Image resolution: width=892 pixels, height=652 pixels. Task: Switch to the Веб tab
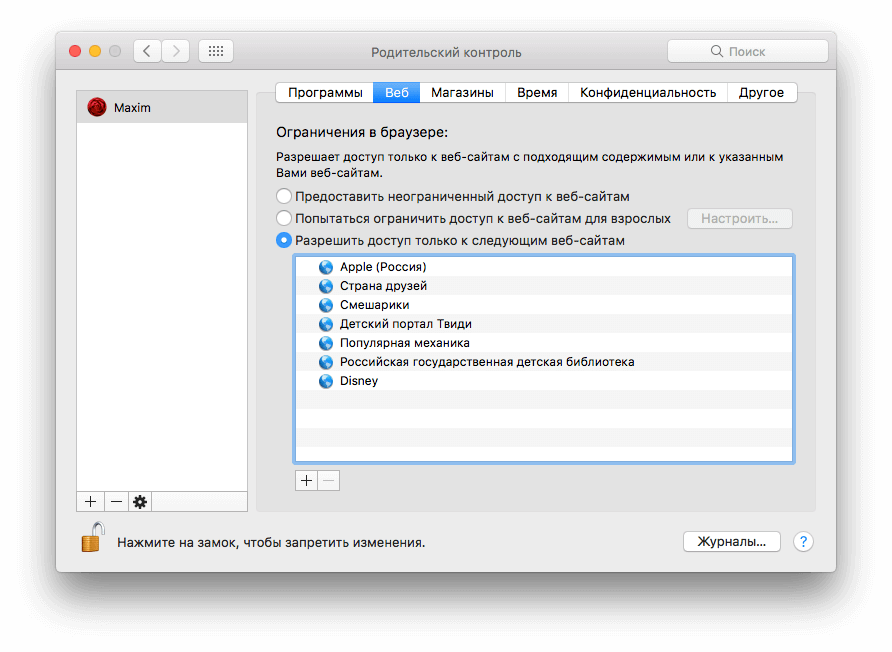pyautogui.click(x=397, y=92)
